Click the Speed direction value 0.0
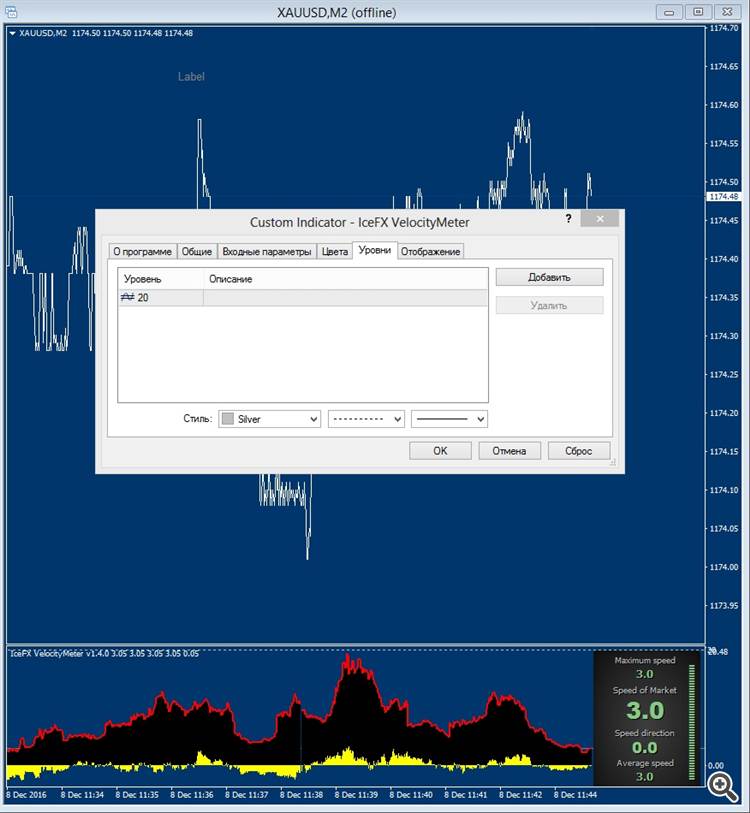Screen dimensions: 750x813 click(x=645, y=748)
